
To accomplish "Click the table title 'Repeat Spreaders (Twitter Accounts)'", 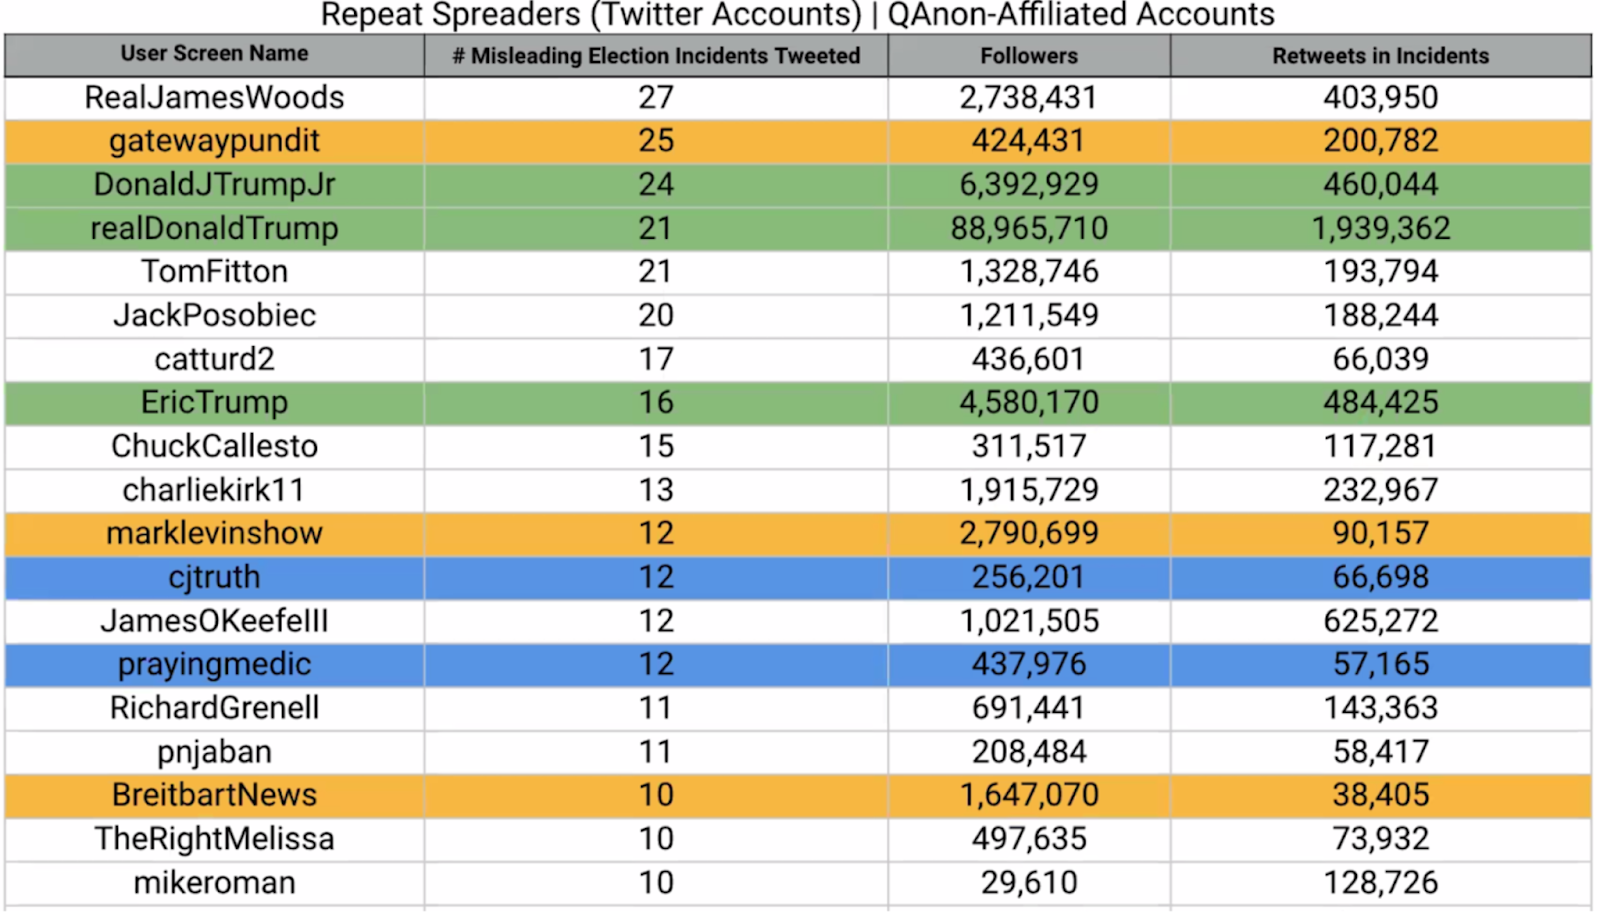I will click(590, 15).
